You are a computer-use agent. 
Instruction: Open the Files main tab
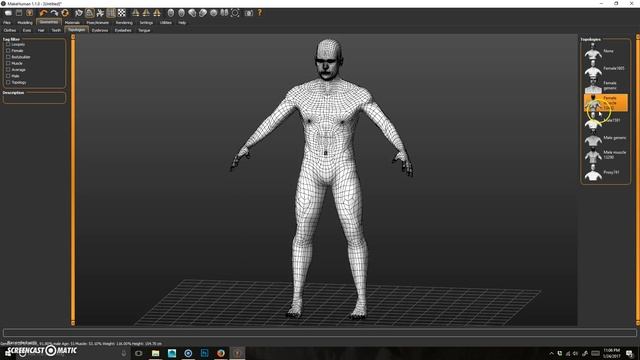(7, 23)
